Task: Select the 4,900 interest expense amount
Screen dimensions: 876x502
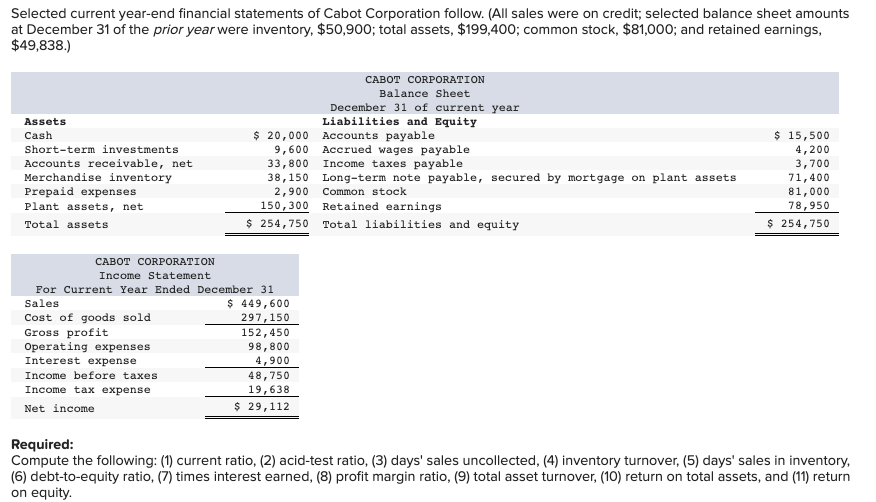Action: [x=273, y=361]
